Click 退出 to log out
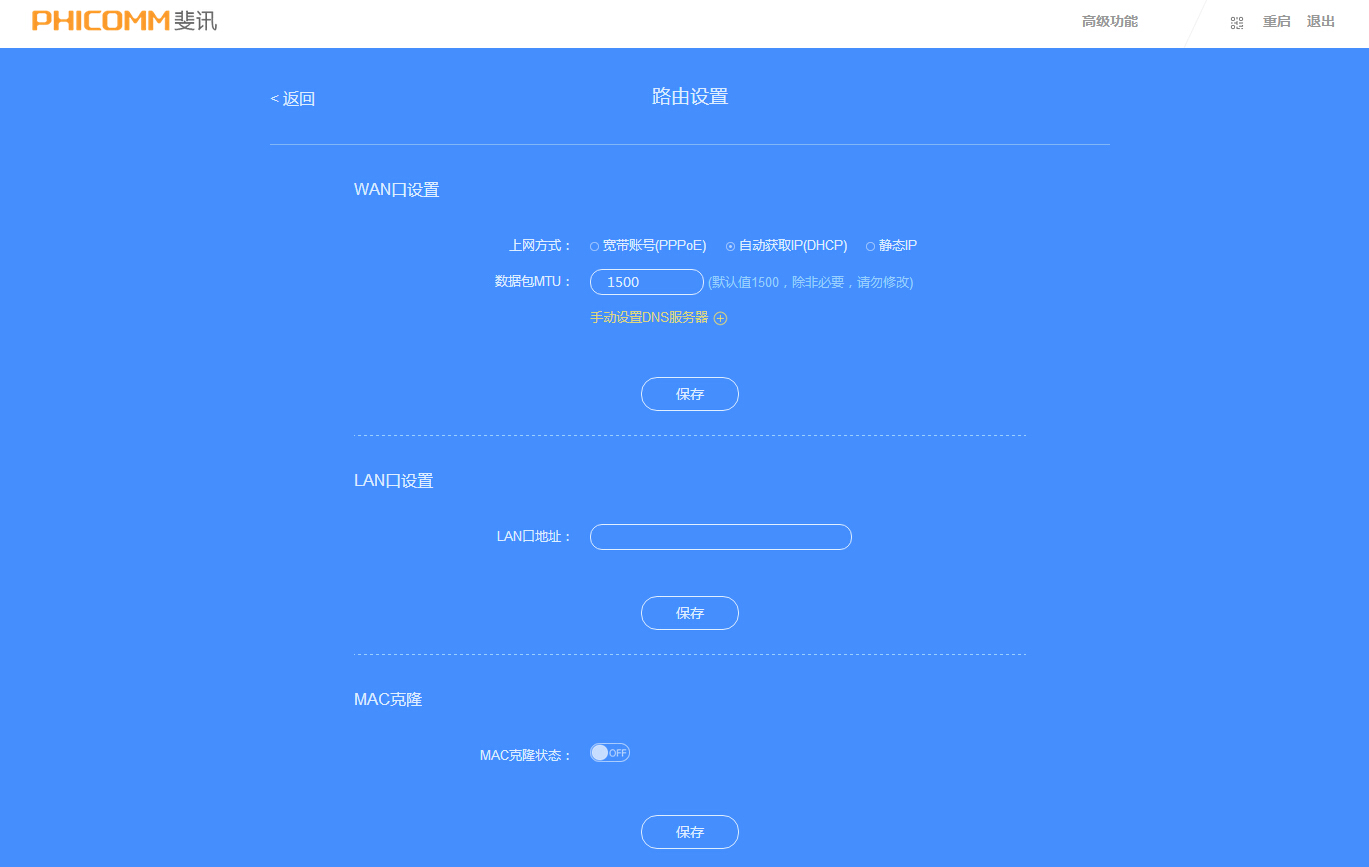Screen dimensions: 1369x867 [x=1320, y=20]
